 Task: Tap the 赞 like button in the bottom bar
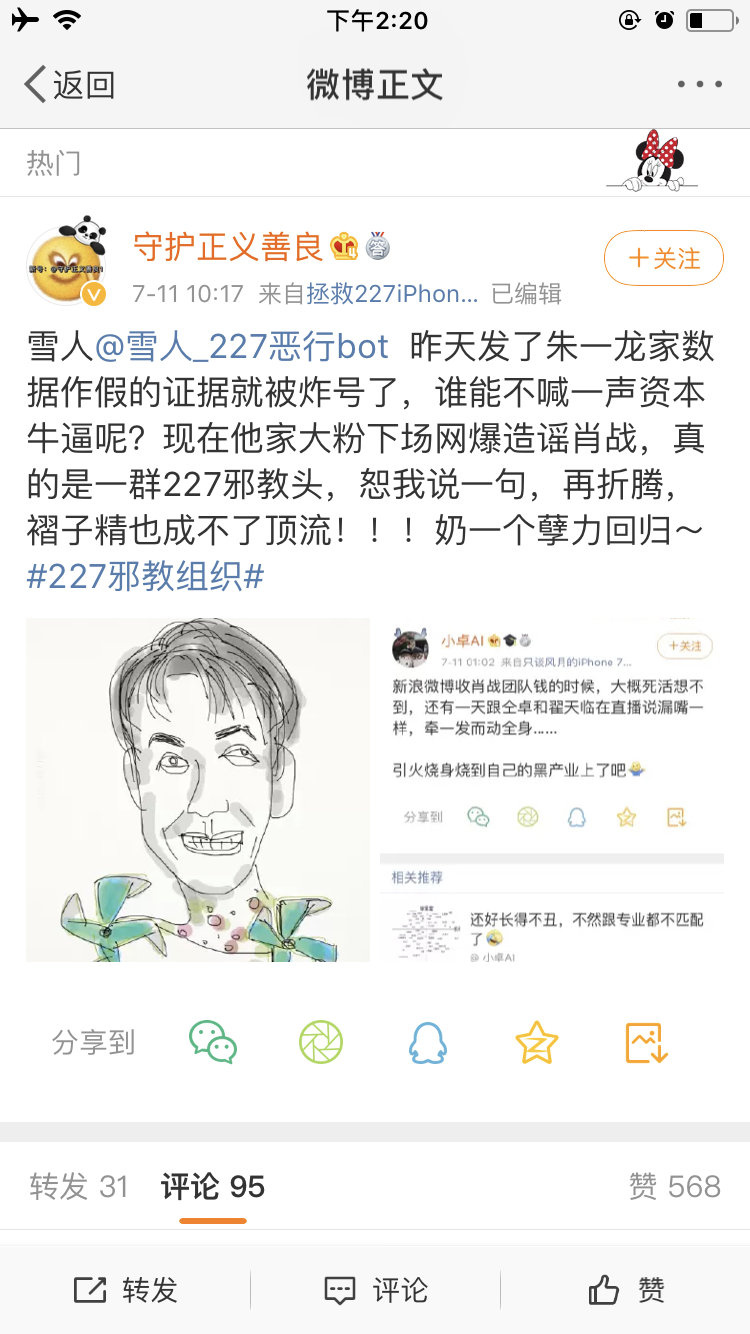pos(626,1290)
